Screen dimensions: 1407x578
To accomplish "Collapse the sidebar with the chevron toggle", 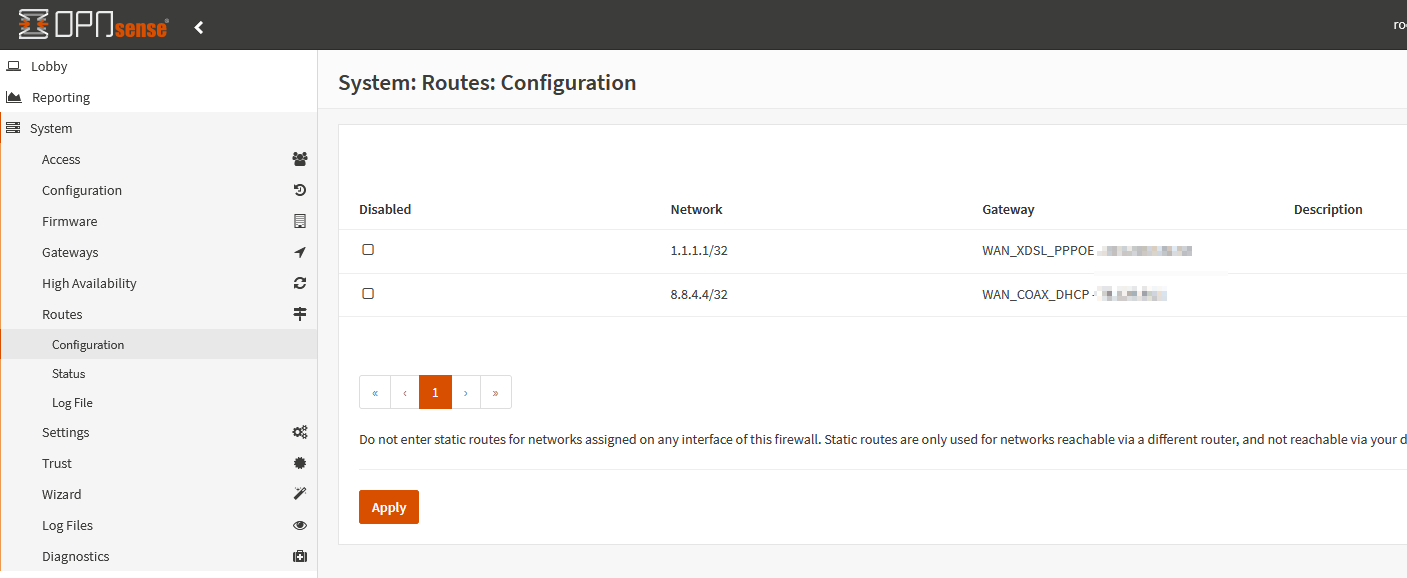I will tap(199, 27).
